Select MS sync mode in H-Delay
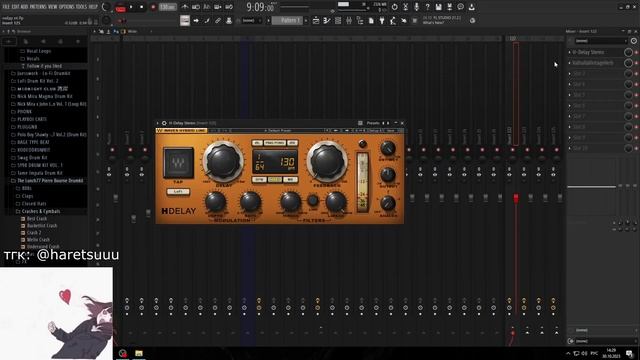The height and width of the screenshot is (360, 640). click(290, 180)
